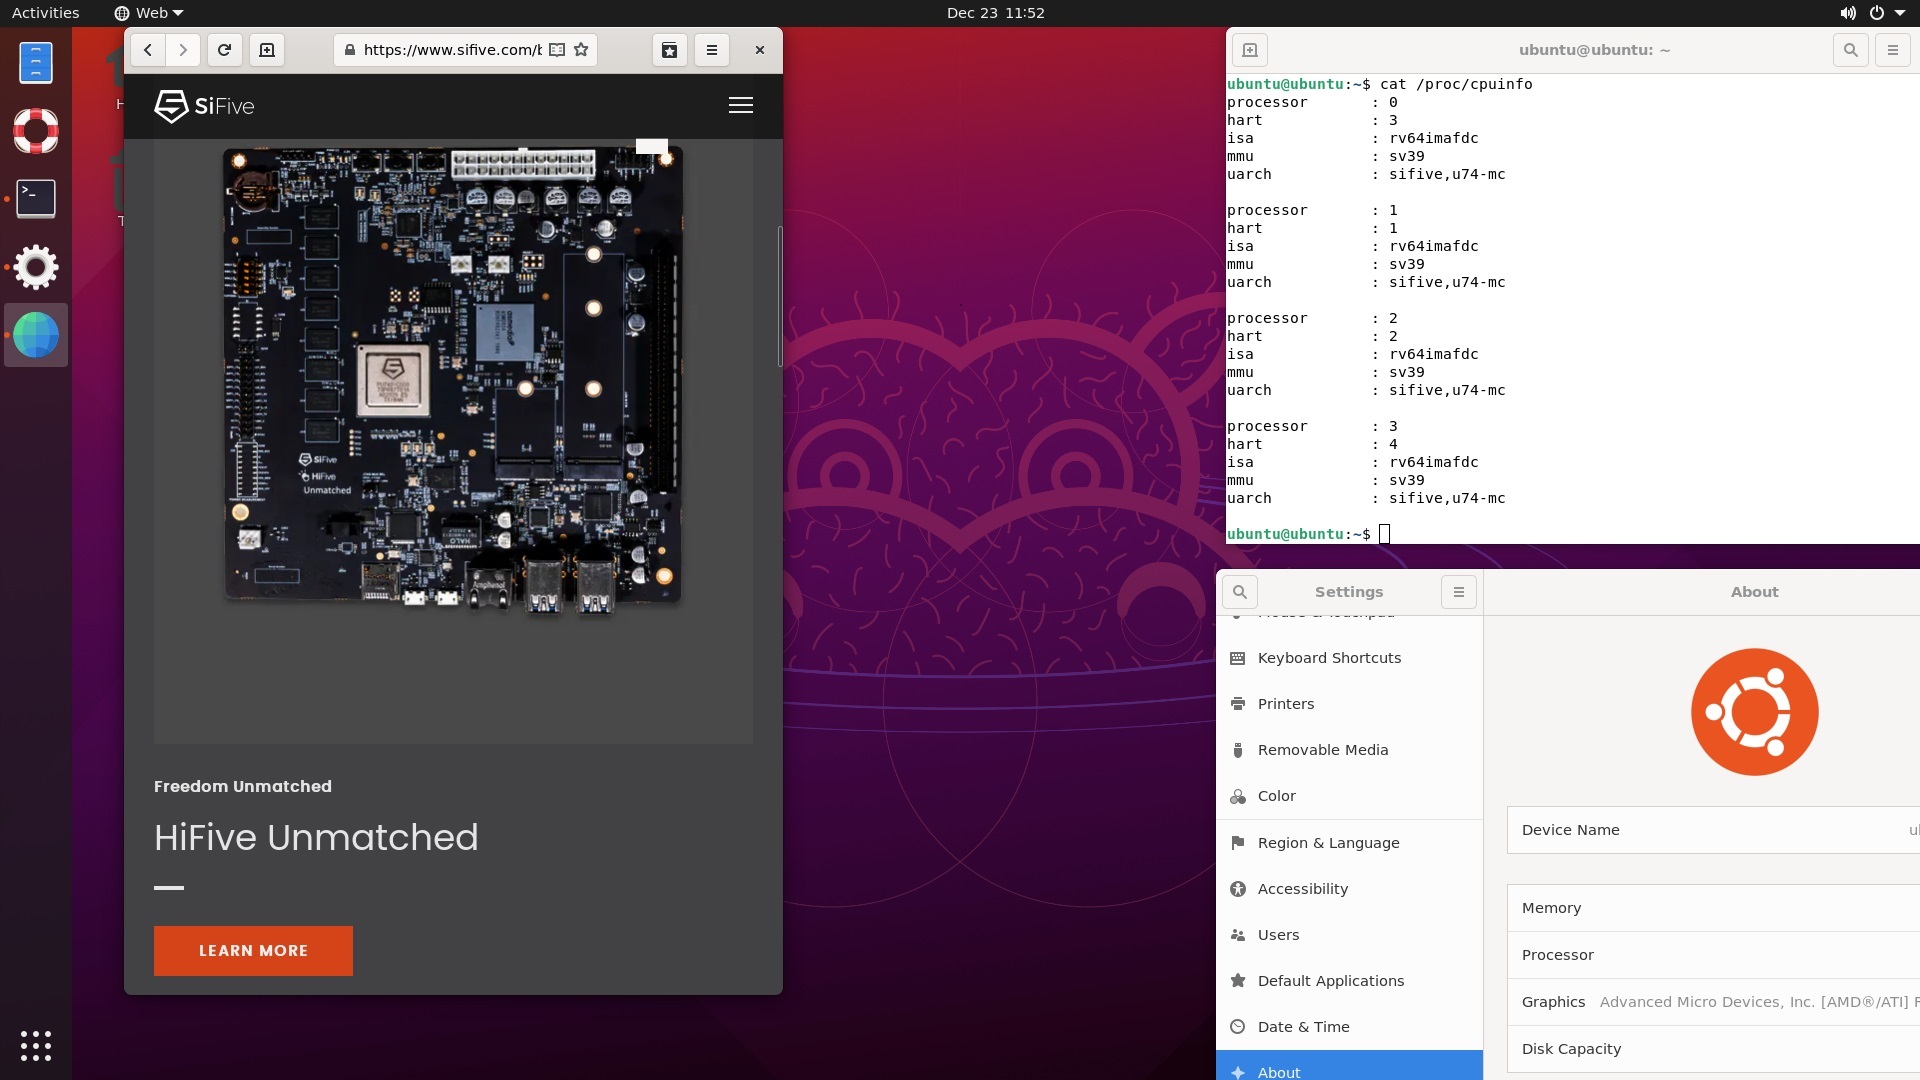Bookmark this page with star icon

click(581, 50)
